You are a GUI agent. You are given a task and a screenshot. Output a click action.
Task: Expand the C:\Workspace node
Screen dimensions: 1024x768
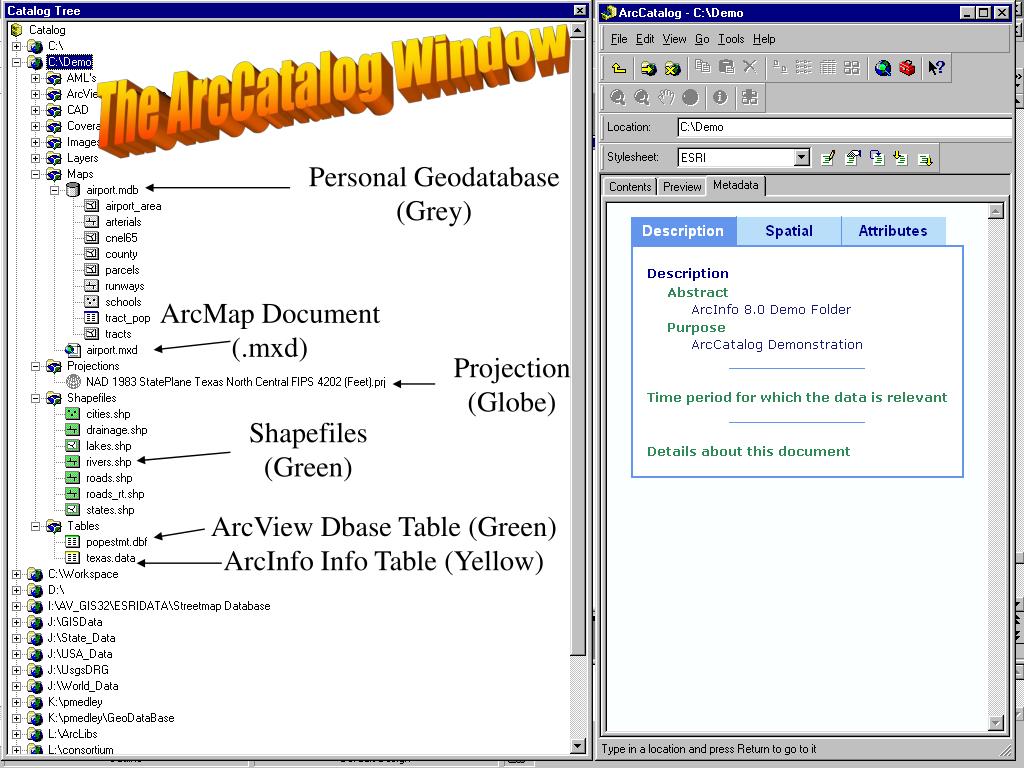tap(17, 574)
